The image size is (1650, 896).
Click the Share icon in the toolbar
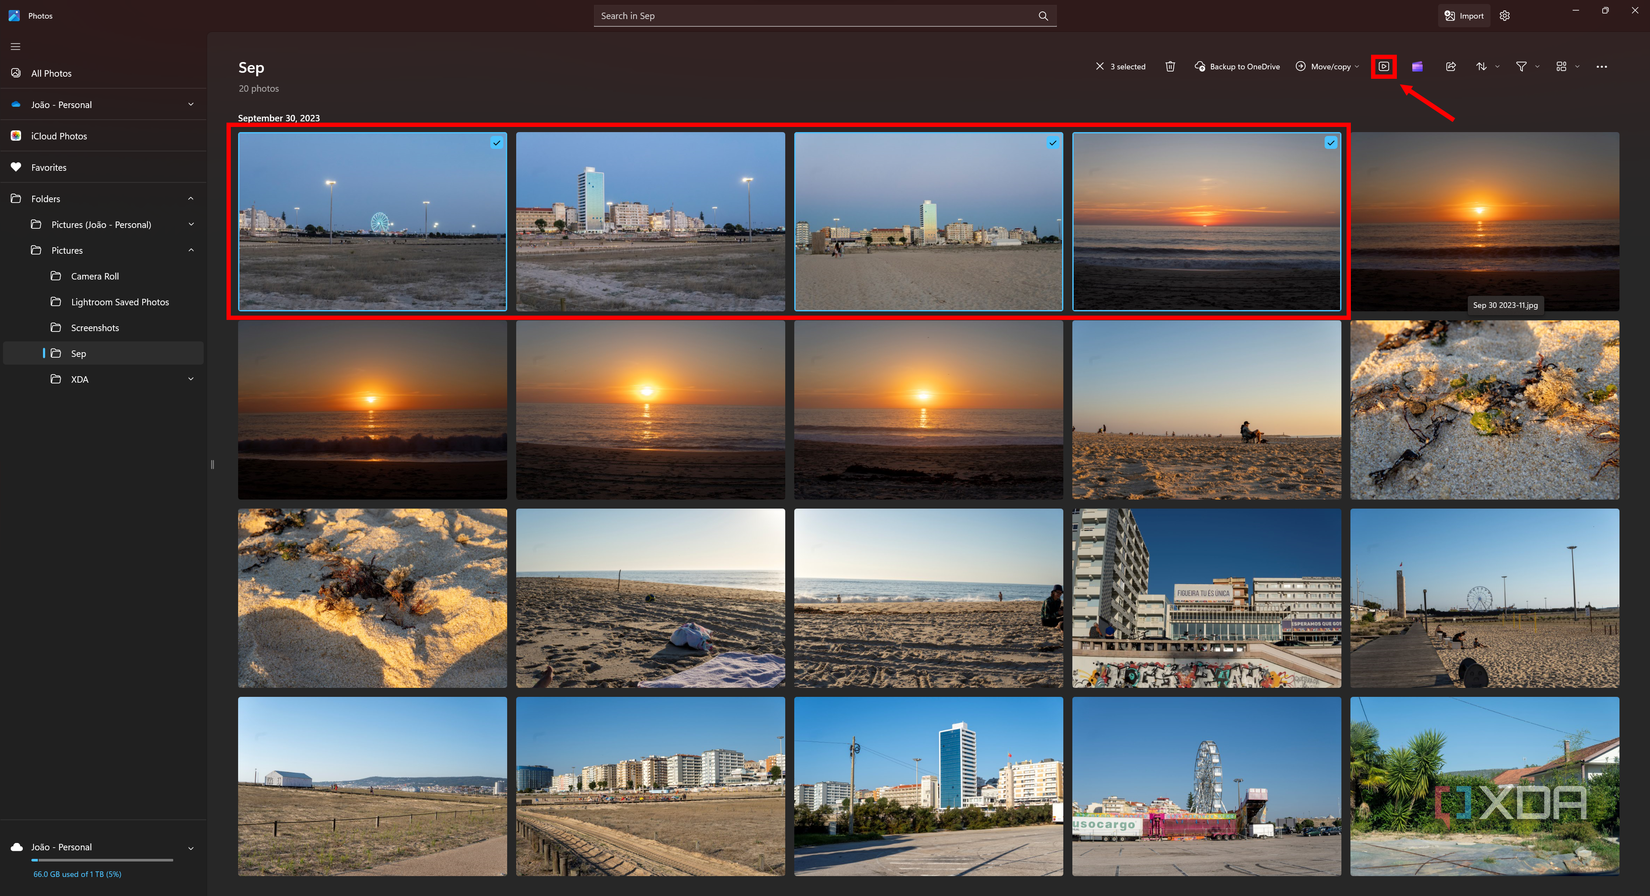(1450, 67)
